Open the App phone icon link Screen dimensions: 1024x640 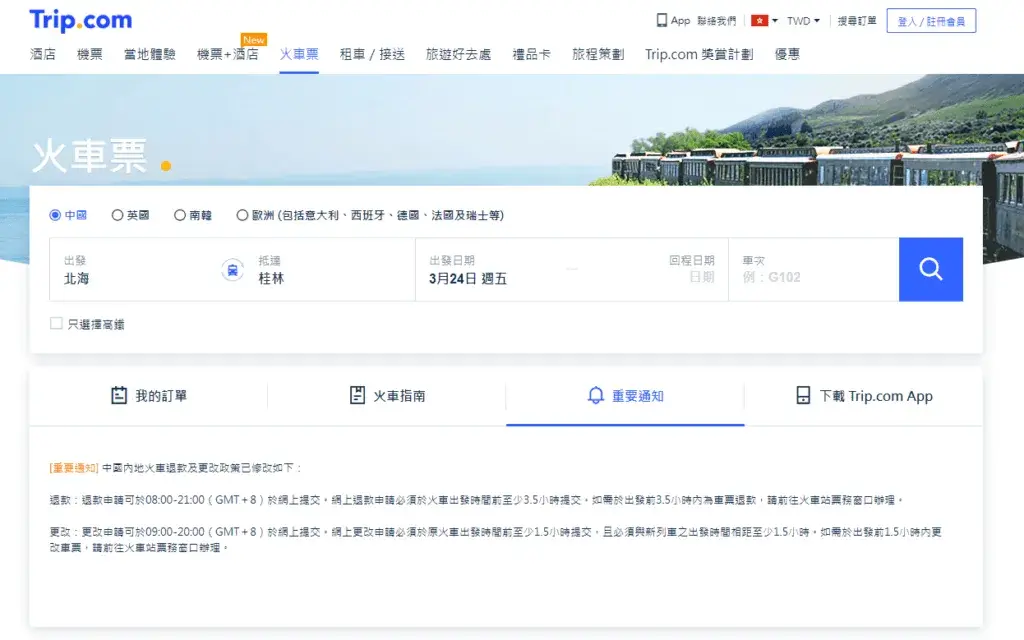coord(662,20)
